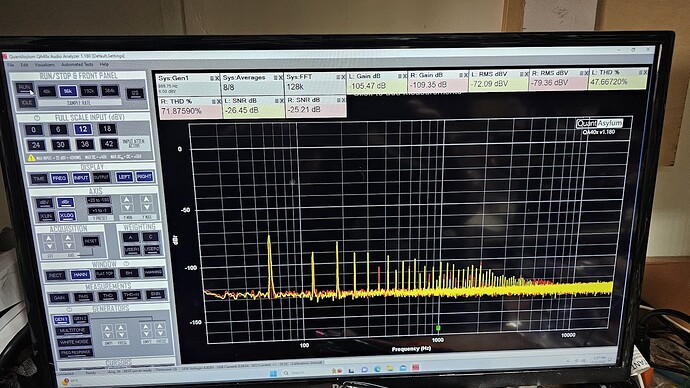
Task: Close the Sys:FFT tile
Action: 343,77
